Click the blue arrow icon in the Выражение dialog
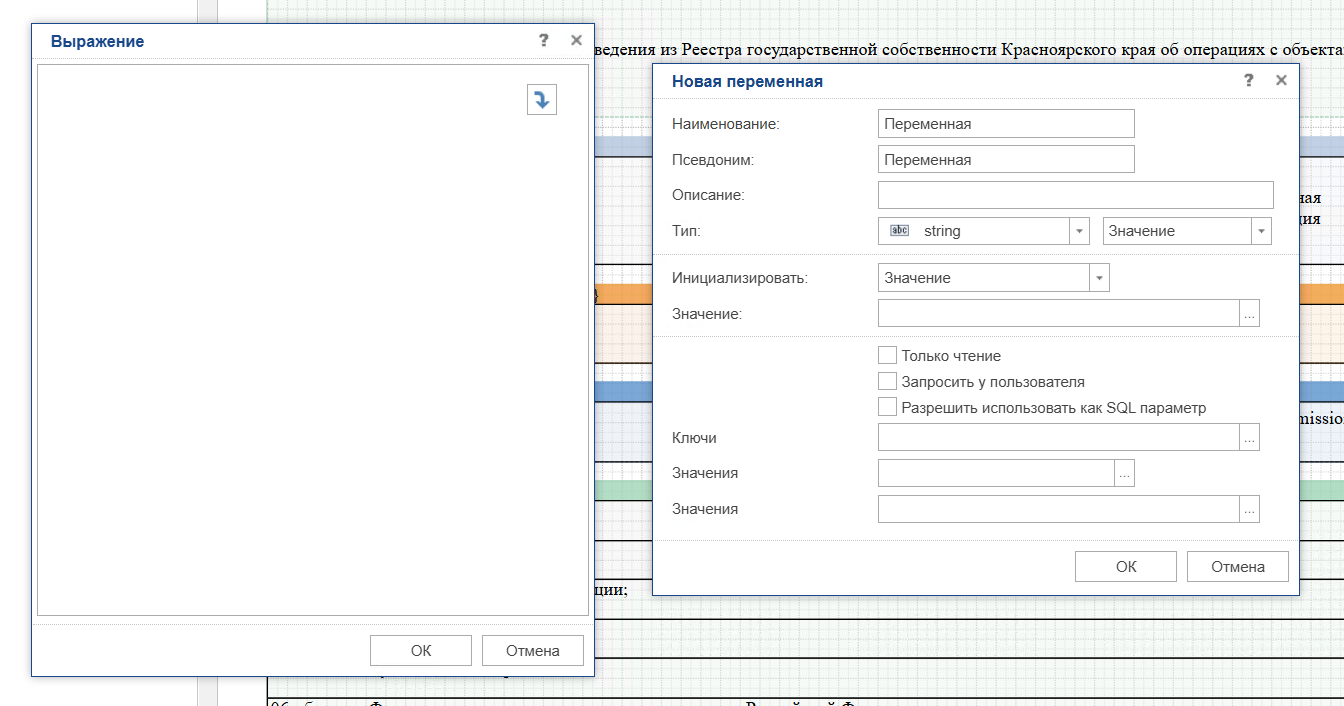 [541, 99]
